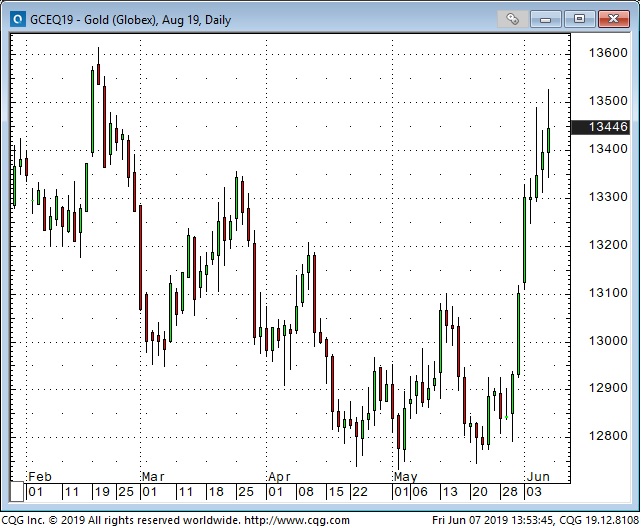Click the Mar month label
The width and height of the screenshot is (642, 528).
(x=153, y=477)
